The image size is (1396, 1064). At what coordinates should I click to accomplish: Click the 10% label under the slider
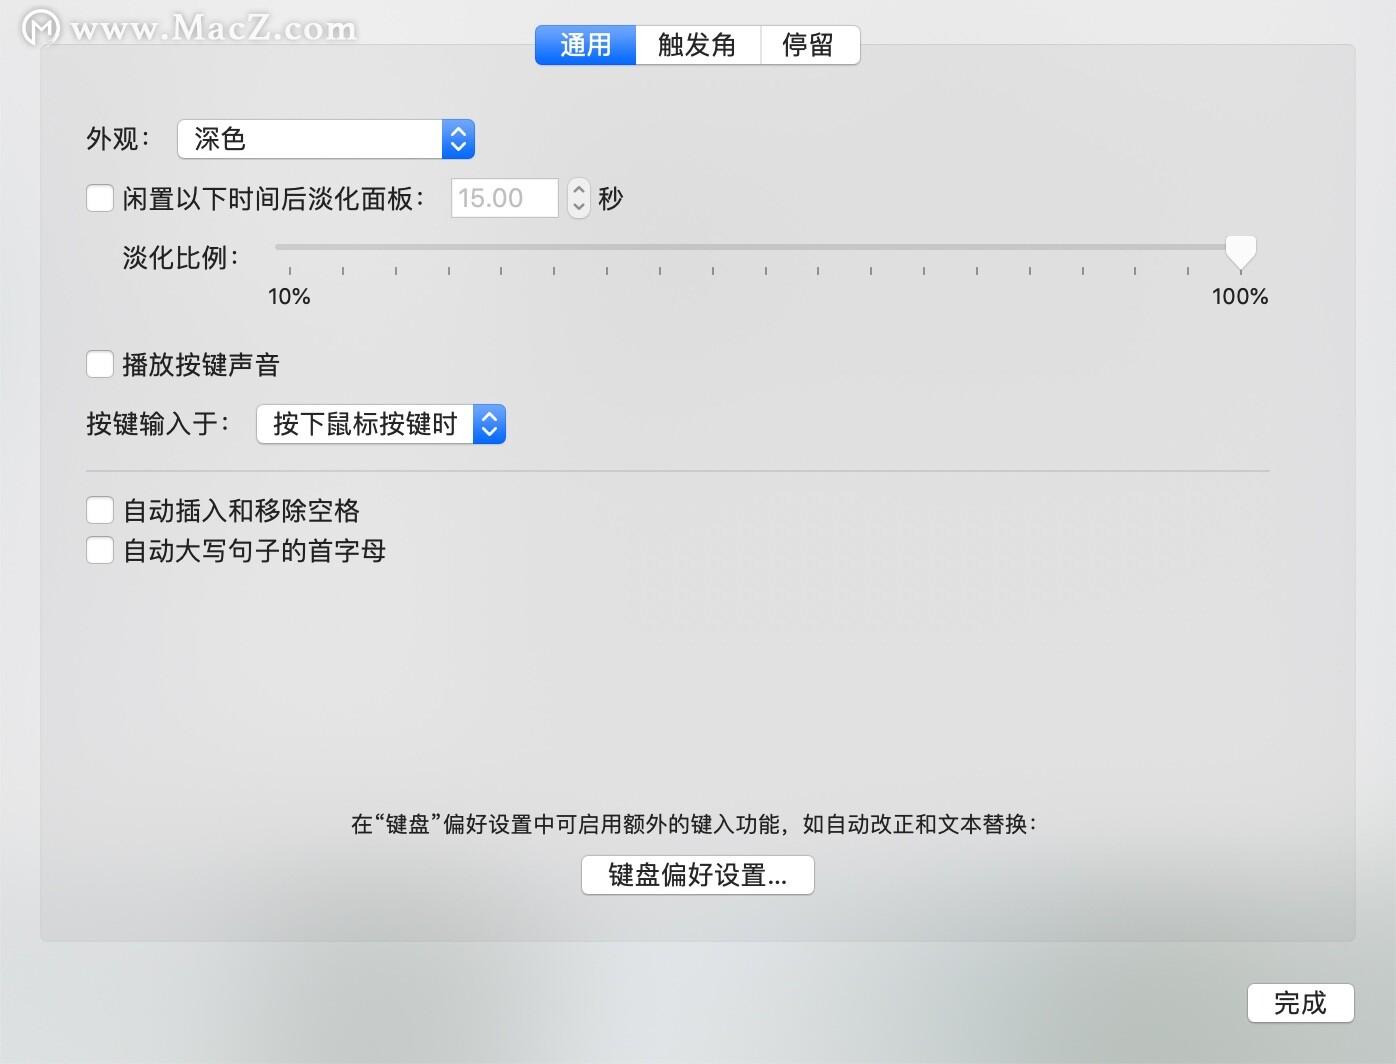pyautogui.click(x=289, y=296)
